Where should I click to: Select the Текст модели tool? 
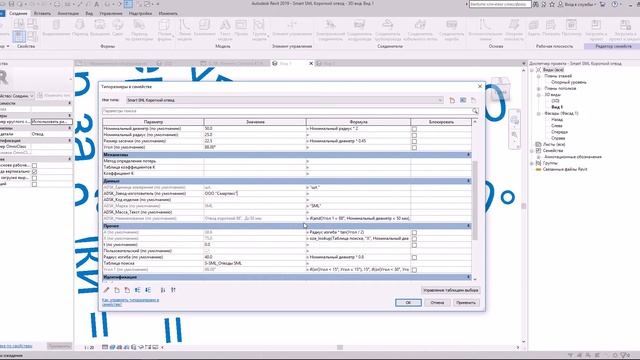225,29
